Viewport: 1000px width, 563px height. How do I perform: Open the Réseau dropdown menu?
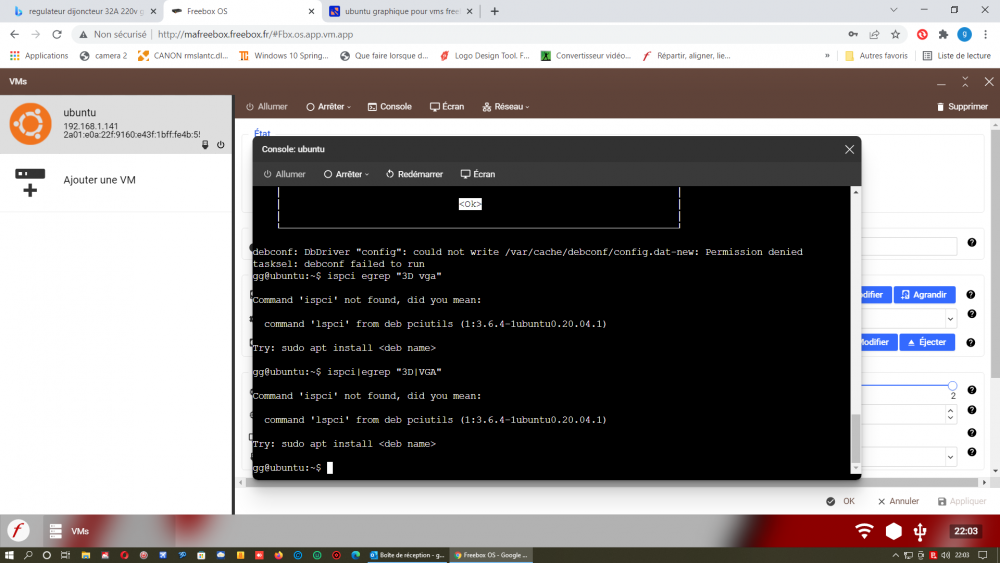pyautogui.click(x=505, y=107)
